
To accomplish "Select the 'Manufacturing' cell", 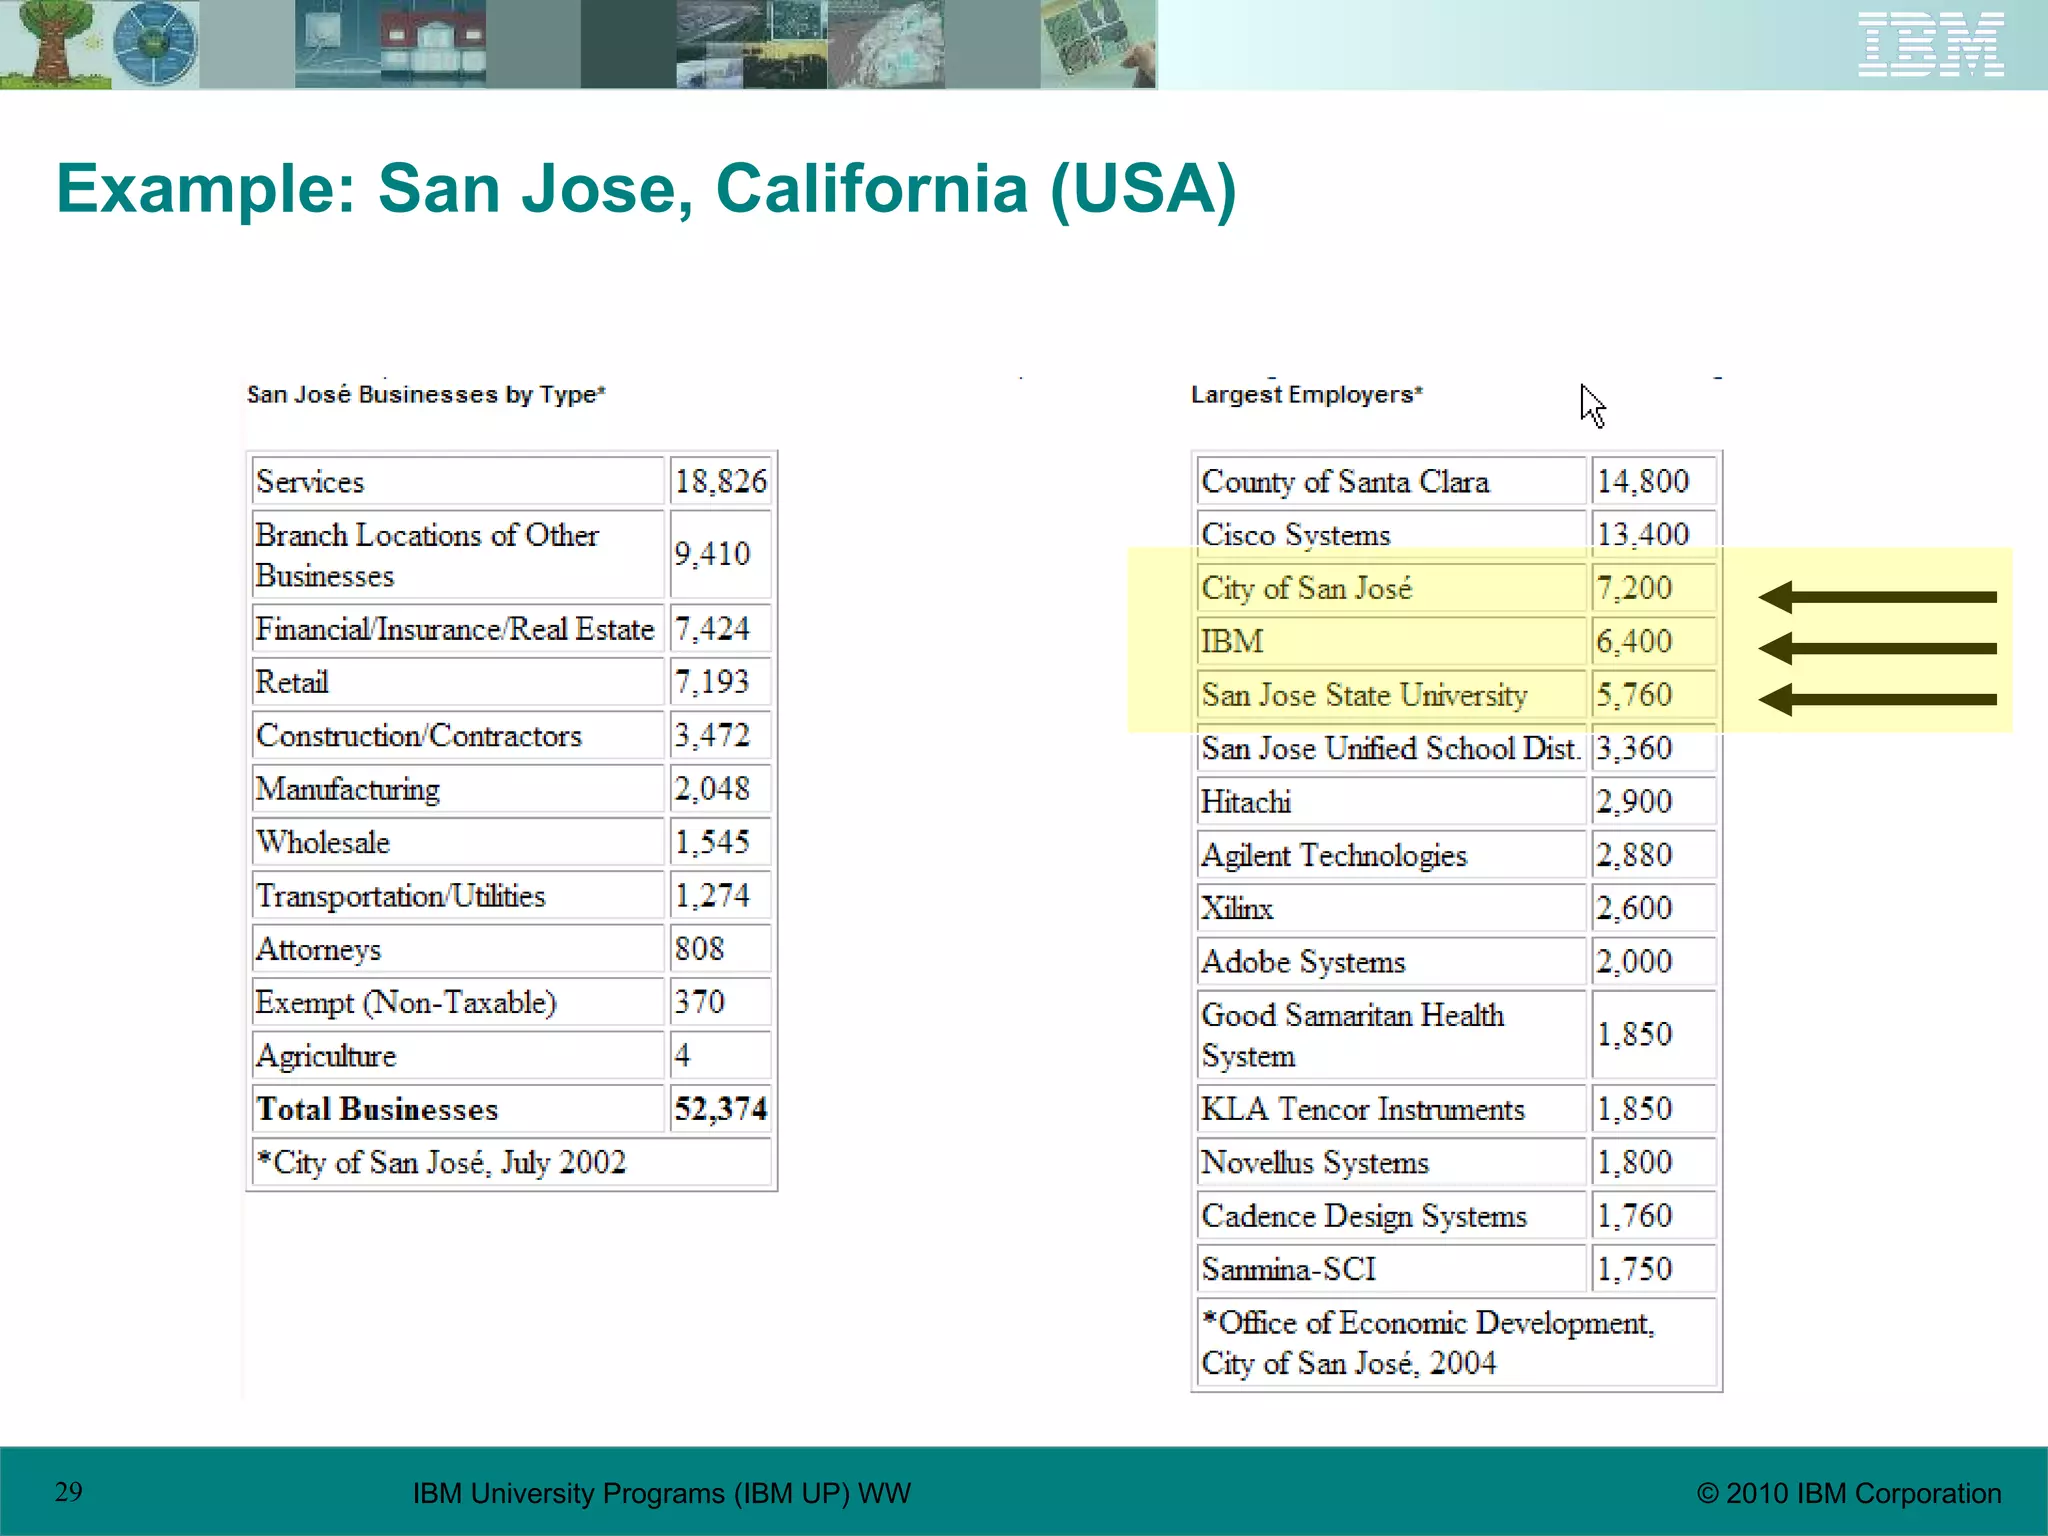I will click(458, 788).
